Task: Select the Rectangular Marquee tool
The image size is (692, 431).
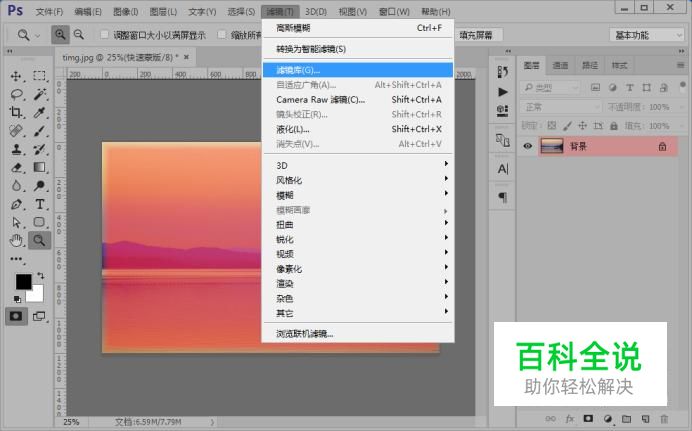Action: (x=39, y=76)
